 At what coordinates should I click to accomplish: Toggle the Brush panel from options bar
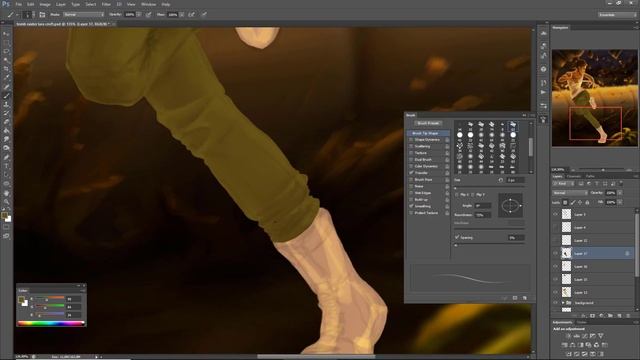point(42,14)
